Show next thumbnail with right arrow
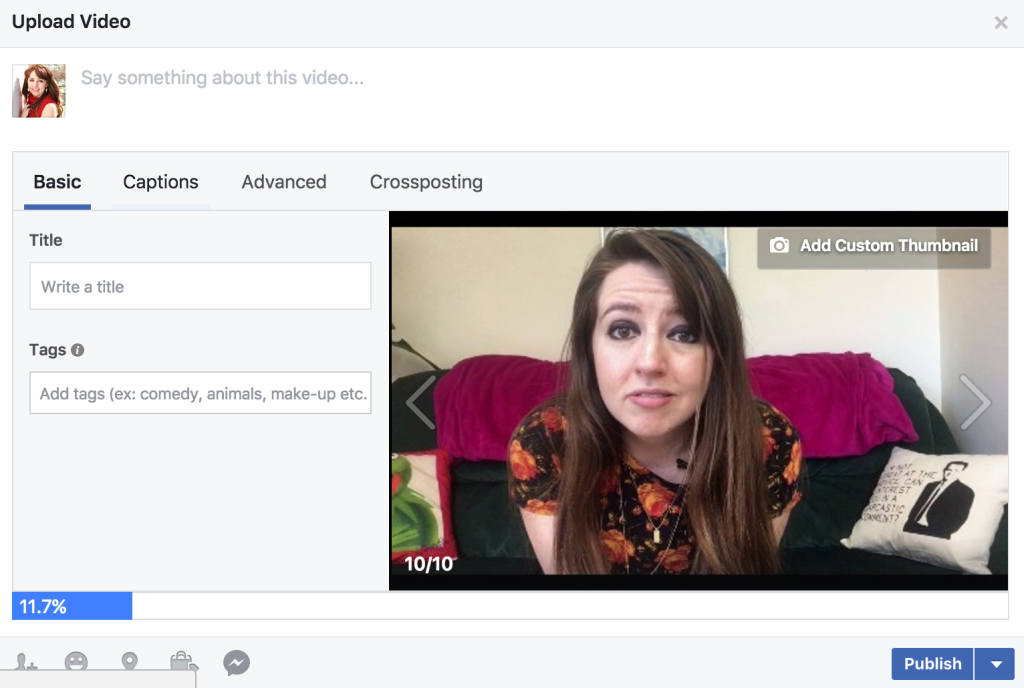Screen dimensions: 1024x688 [x=975, y=402]
